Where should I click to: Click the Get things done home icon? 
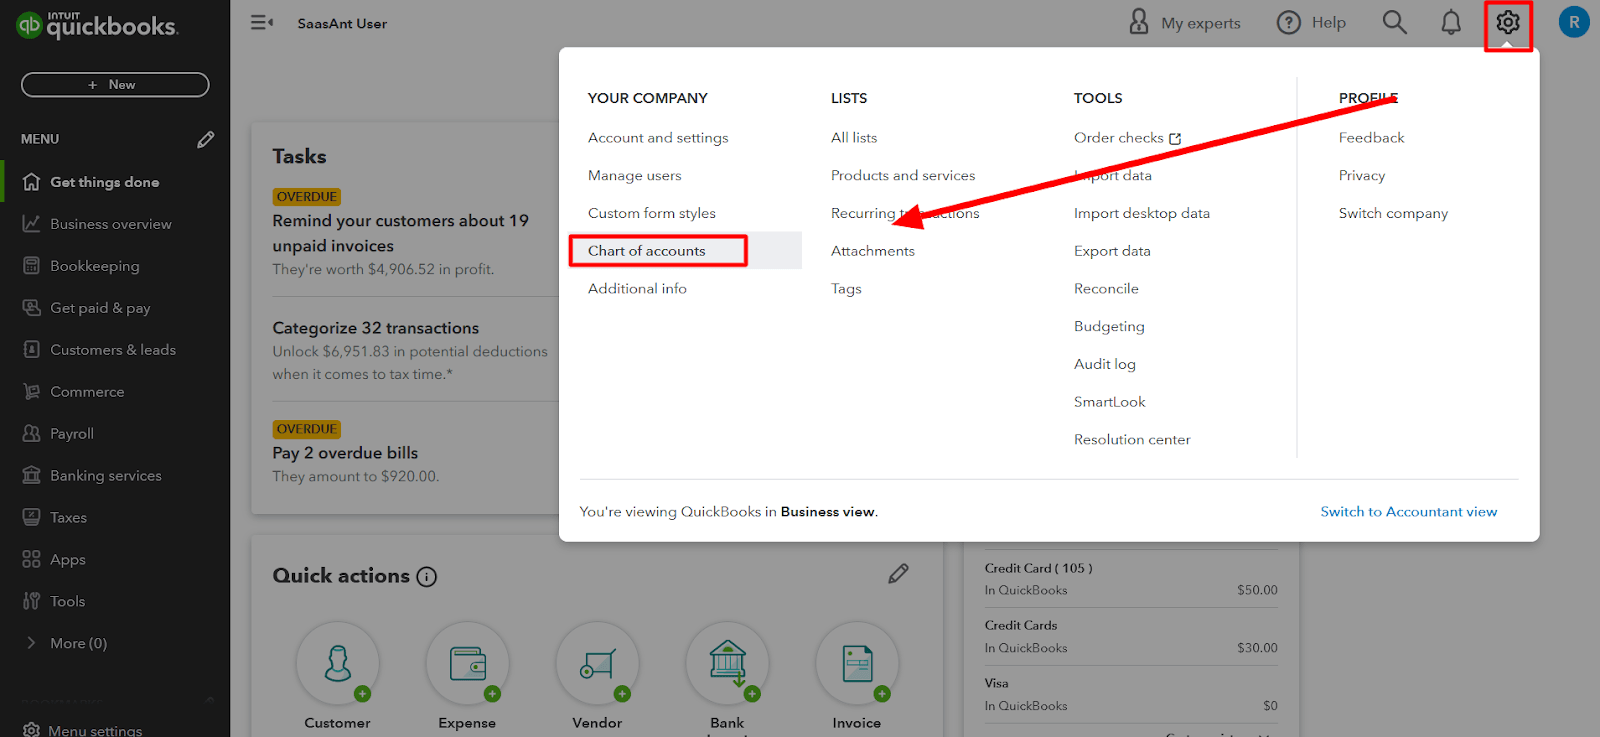coord(32,182)
